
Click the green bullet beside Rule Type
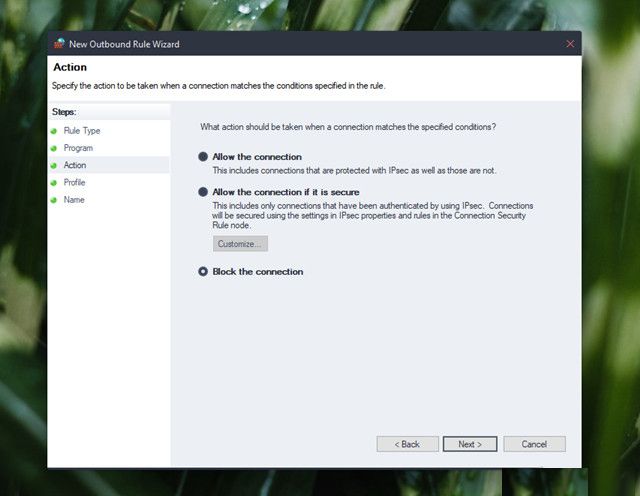pyautogui.click(x=54, y=131)
